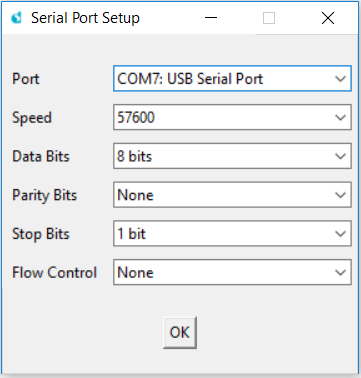Confirm settings with the OK button
The image size is (361, 378).
point(180,332)
